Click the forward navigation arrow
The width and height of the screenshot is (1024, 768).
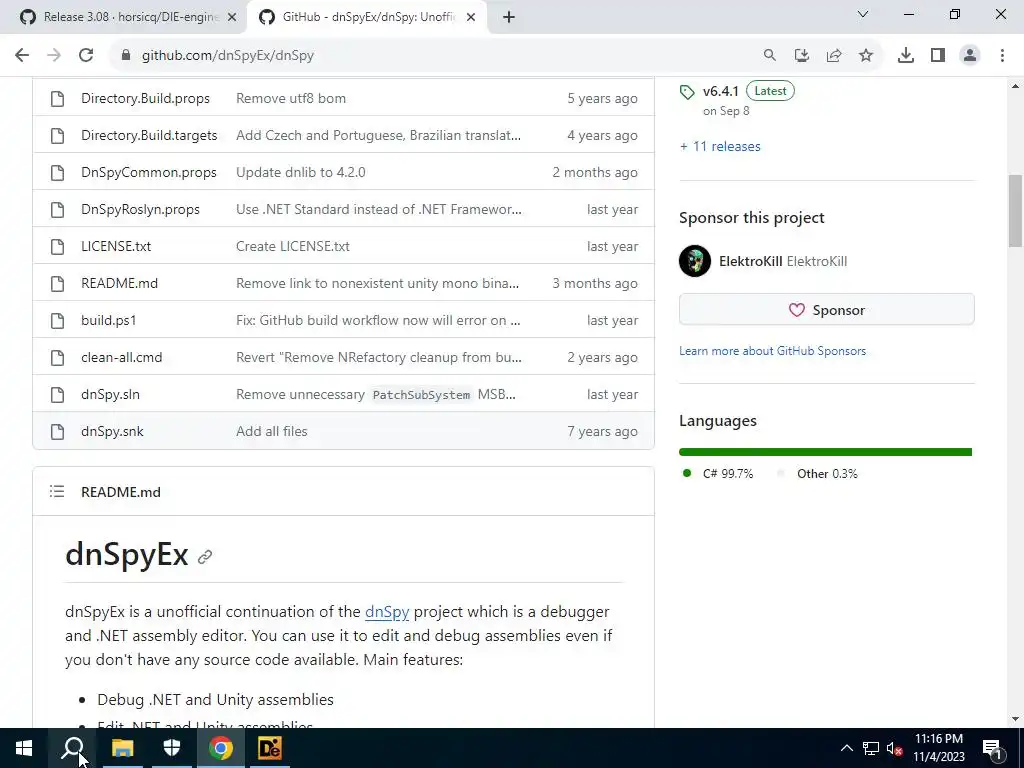(54, 56)
